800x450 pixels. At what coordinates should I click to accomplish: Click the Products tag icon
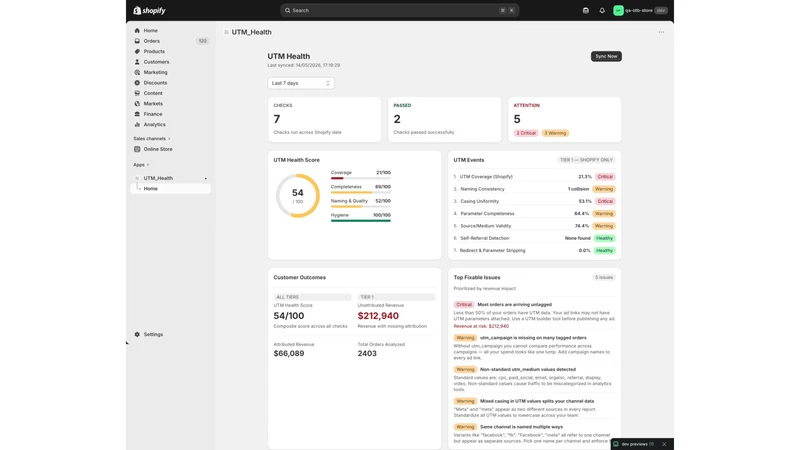pyautogui.click(x=137, y=52)
